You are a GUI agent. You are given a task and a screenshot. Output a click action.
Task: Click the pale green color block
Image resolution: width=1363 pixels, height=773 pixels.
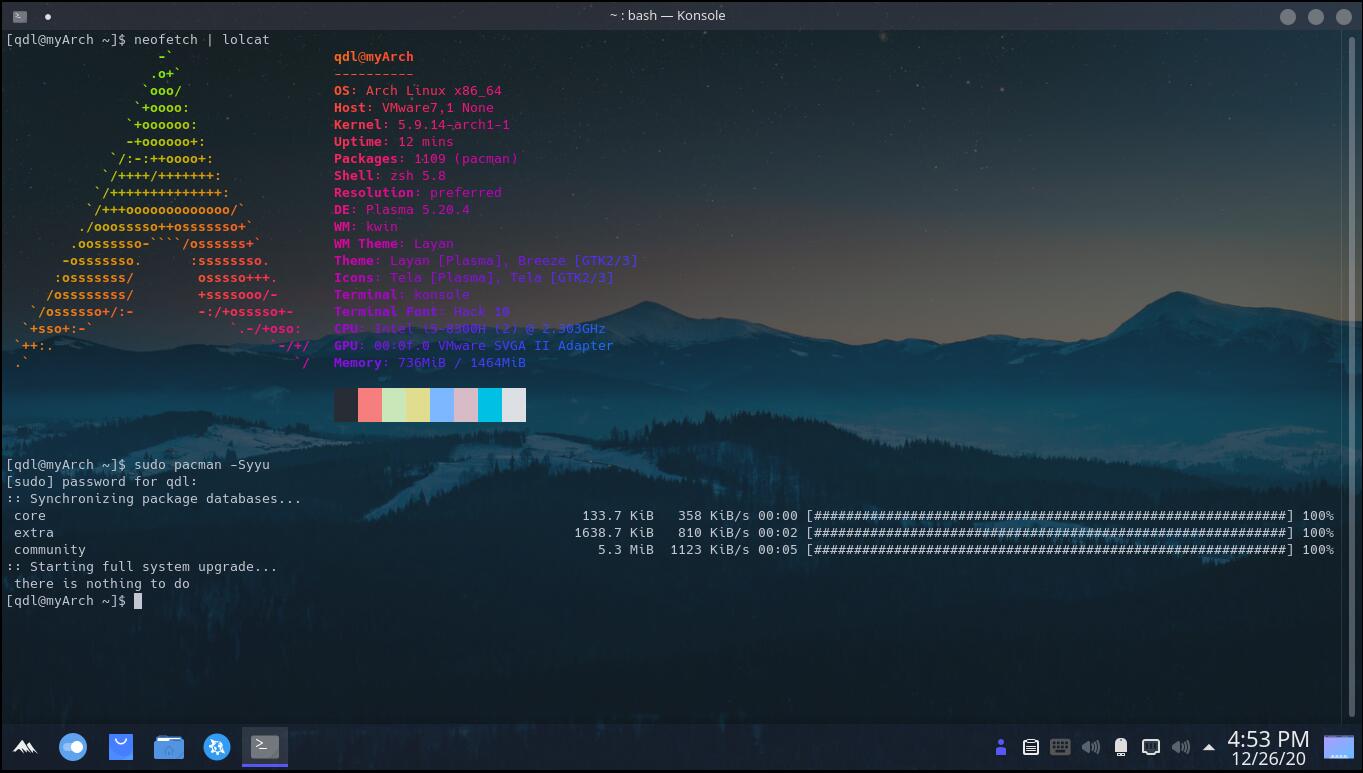[x=394, y=405]
